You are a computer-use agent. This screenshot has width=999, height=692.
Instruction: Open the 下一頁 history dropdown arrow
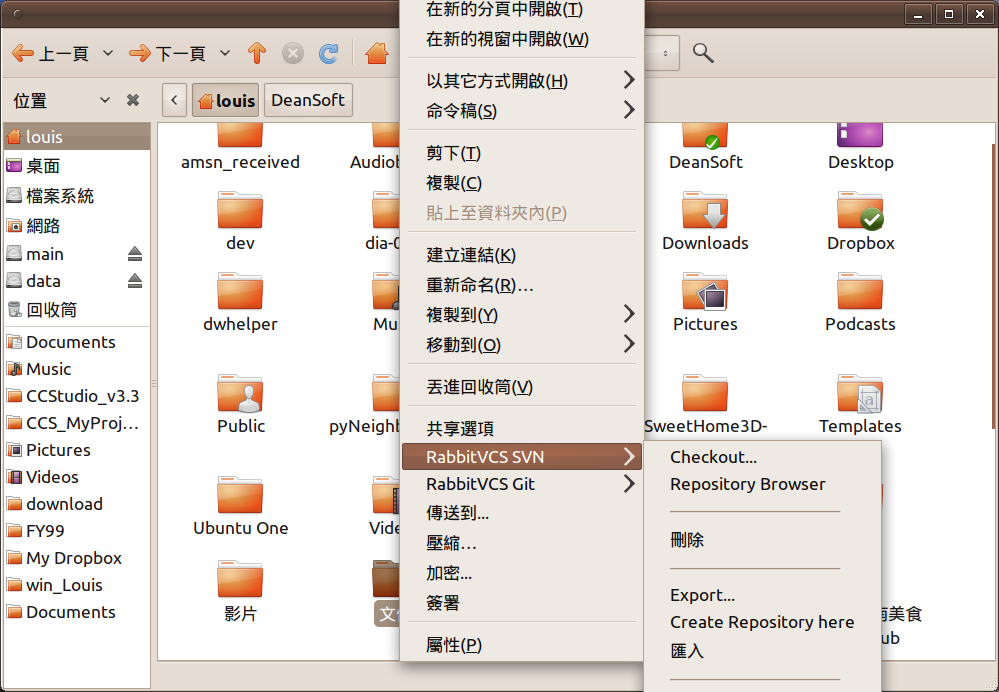(224, 53)
